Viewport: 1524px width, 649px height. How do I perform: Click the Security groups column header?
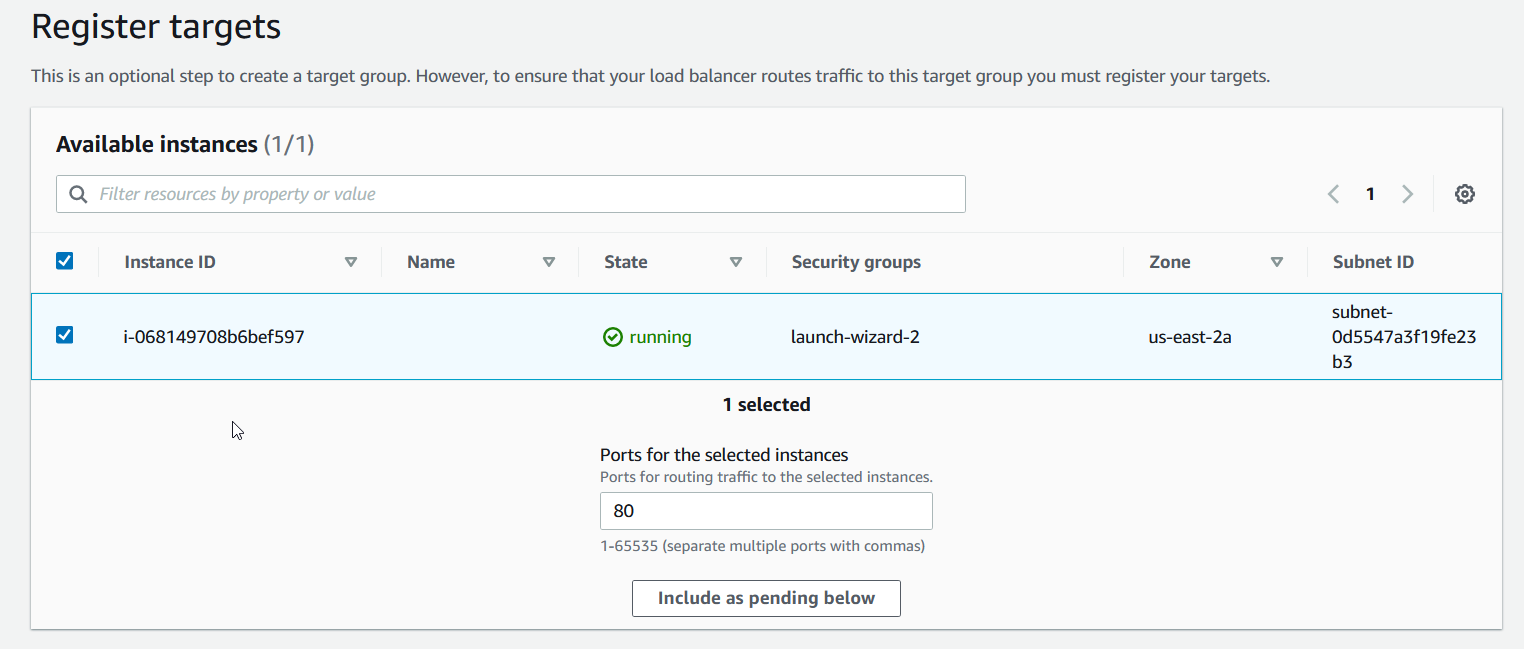click(x=856, y=262)
